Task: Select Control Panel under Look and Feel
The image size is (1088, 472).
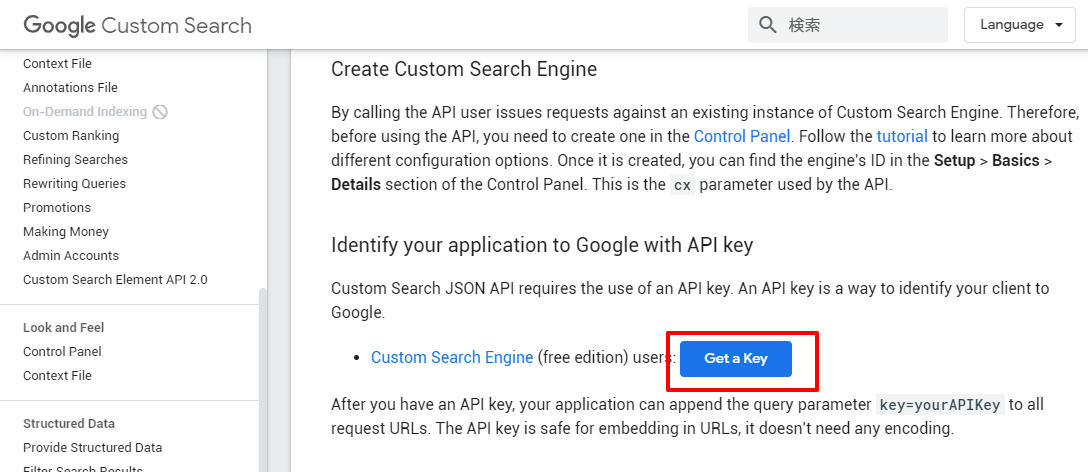Action: 62,352
